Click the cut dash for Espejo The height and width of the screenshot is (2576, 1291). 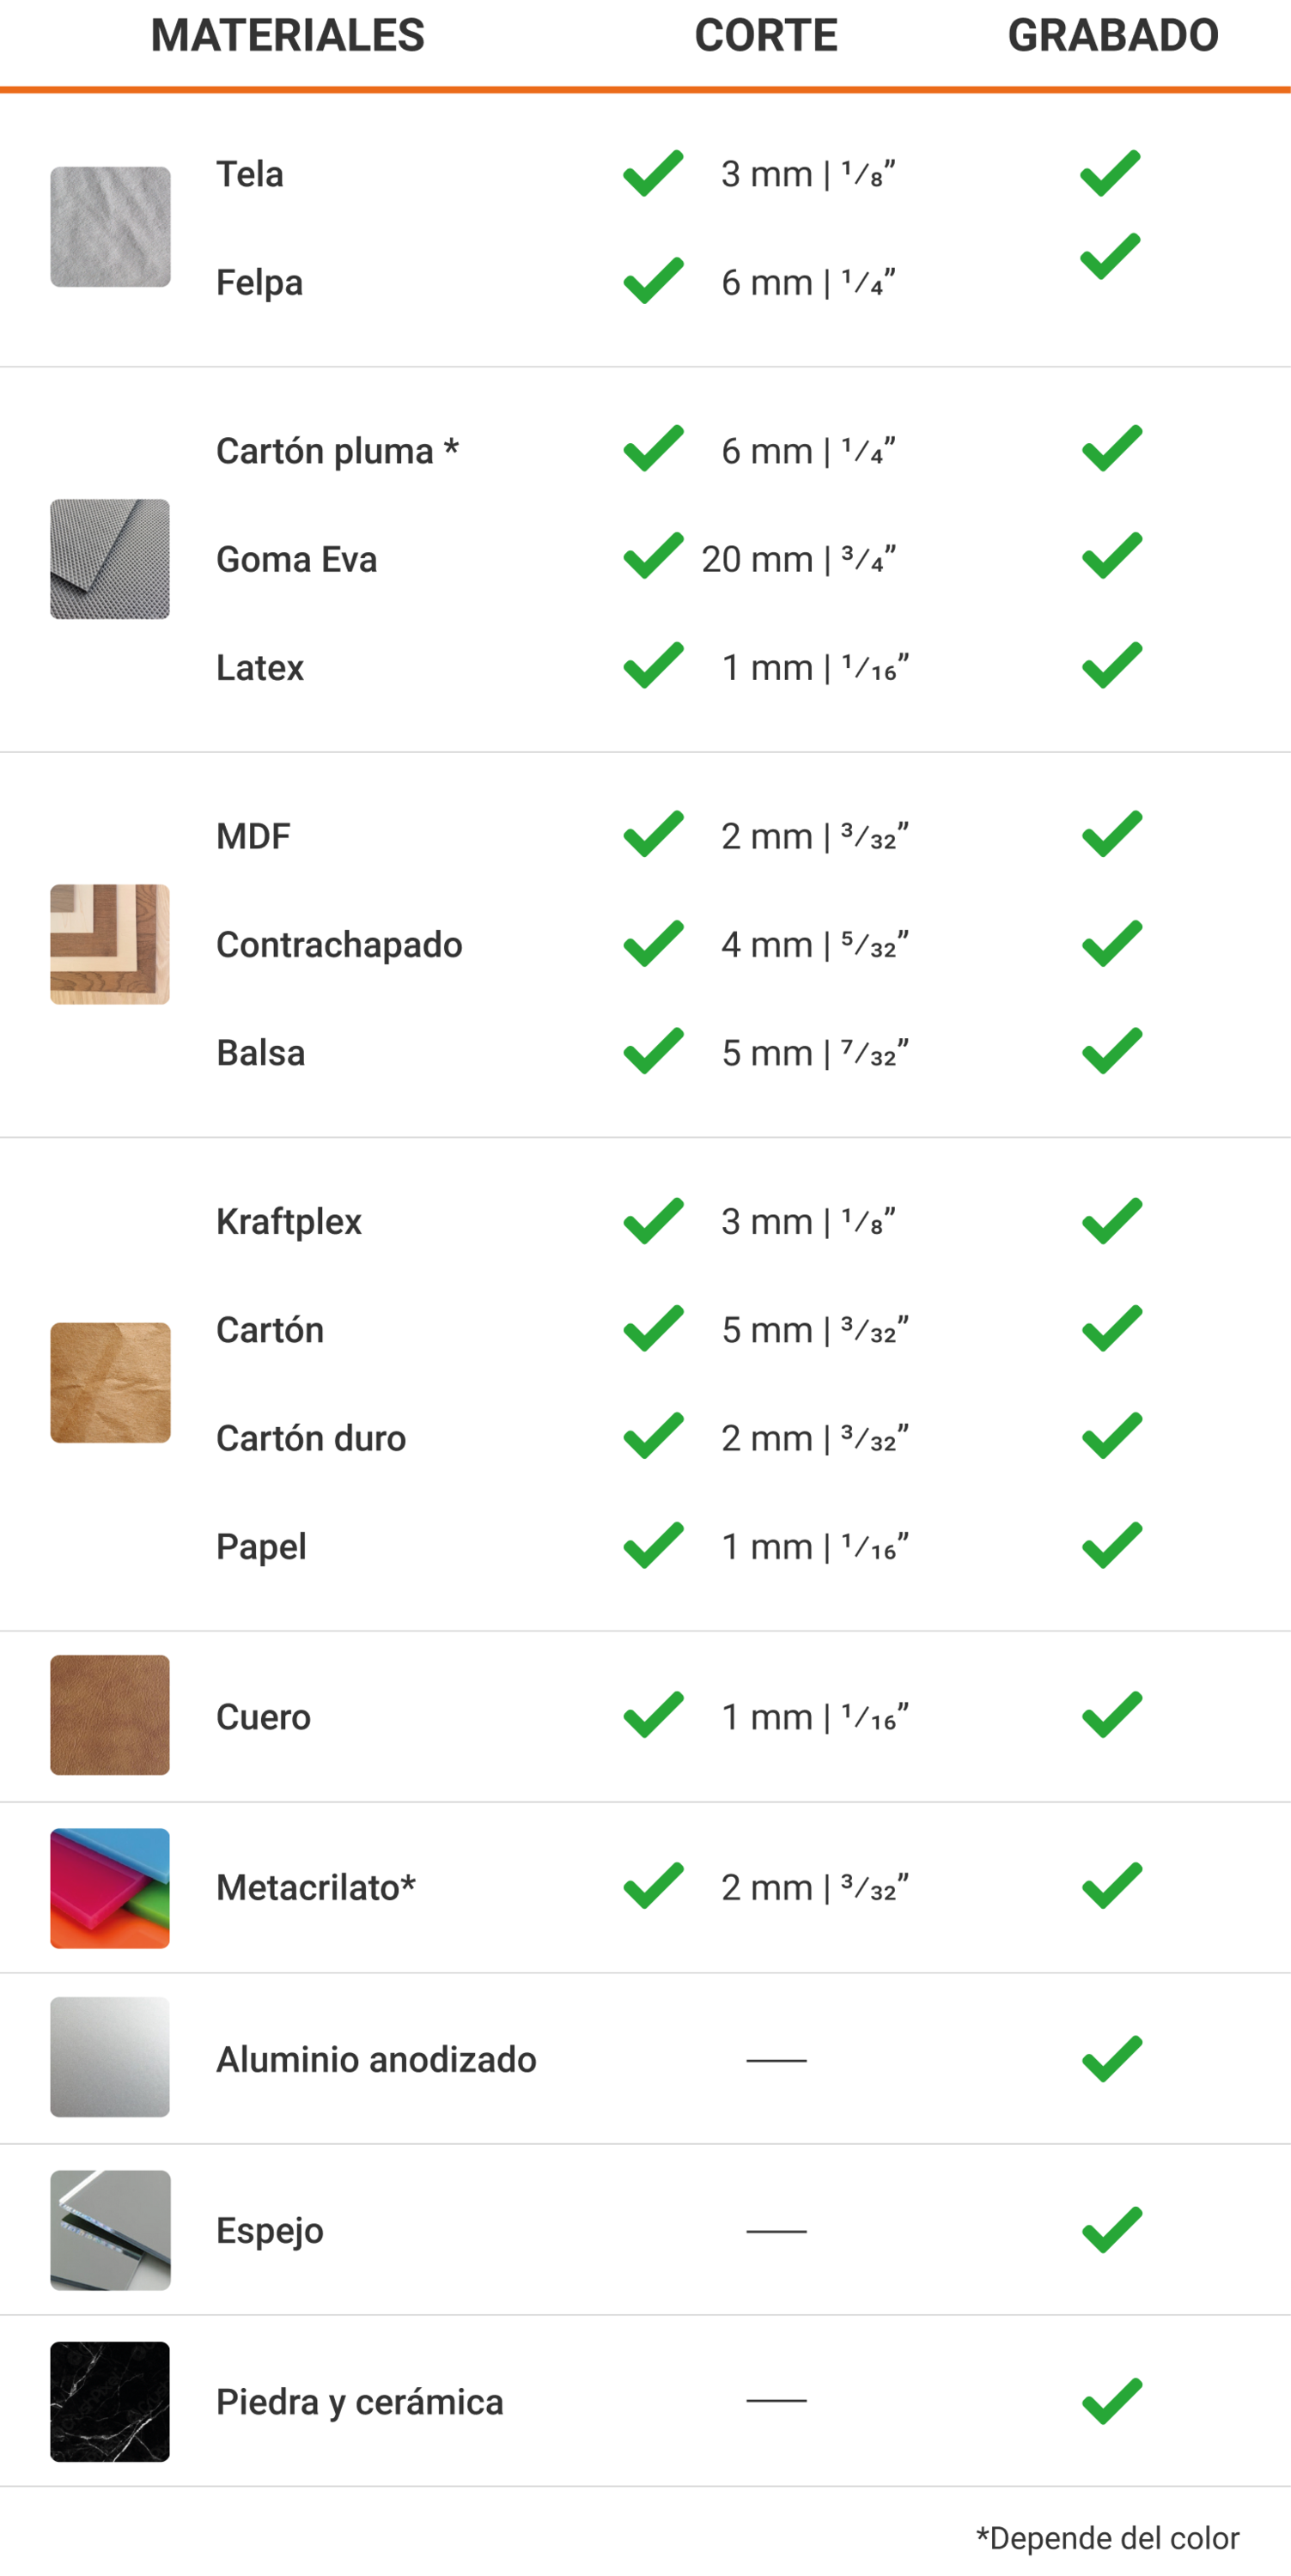point(776,2231)
